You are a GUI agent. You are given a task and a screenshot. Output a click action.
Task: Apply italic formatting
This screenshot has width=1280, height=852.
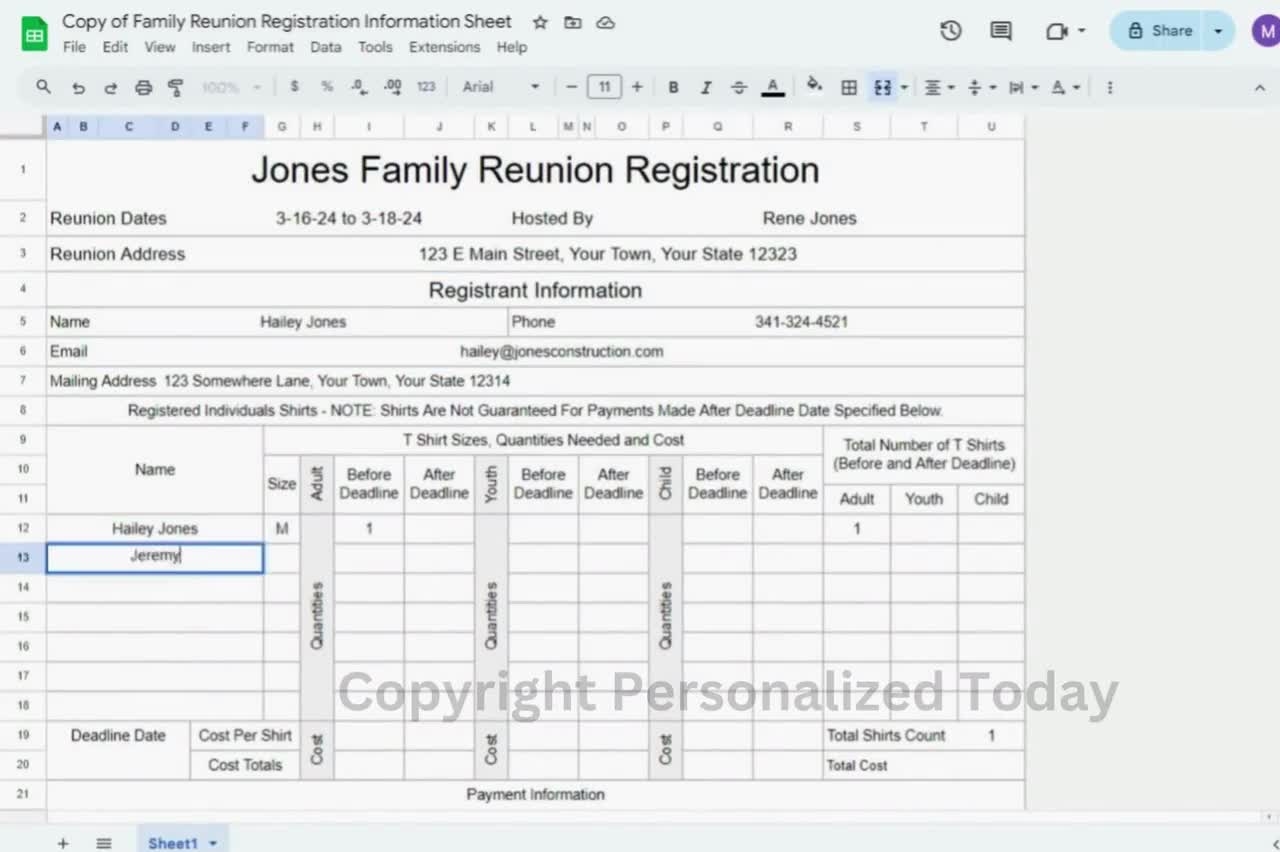[x=706, y=87]
